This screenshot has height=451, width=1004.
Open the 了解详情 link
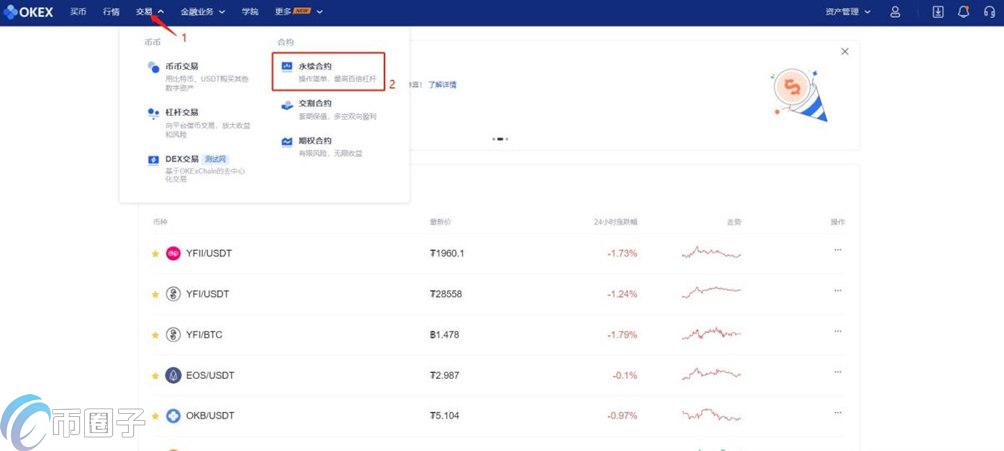click(442, 85)
